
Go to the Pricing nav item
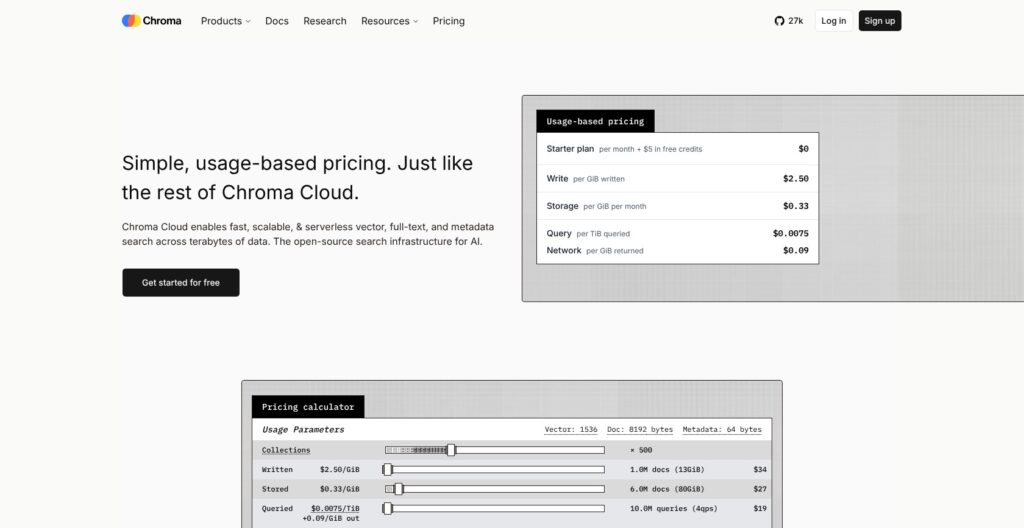[449, 21]
